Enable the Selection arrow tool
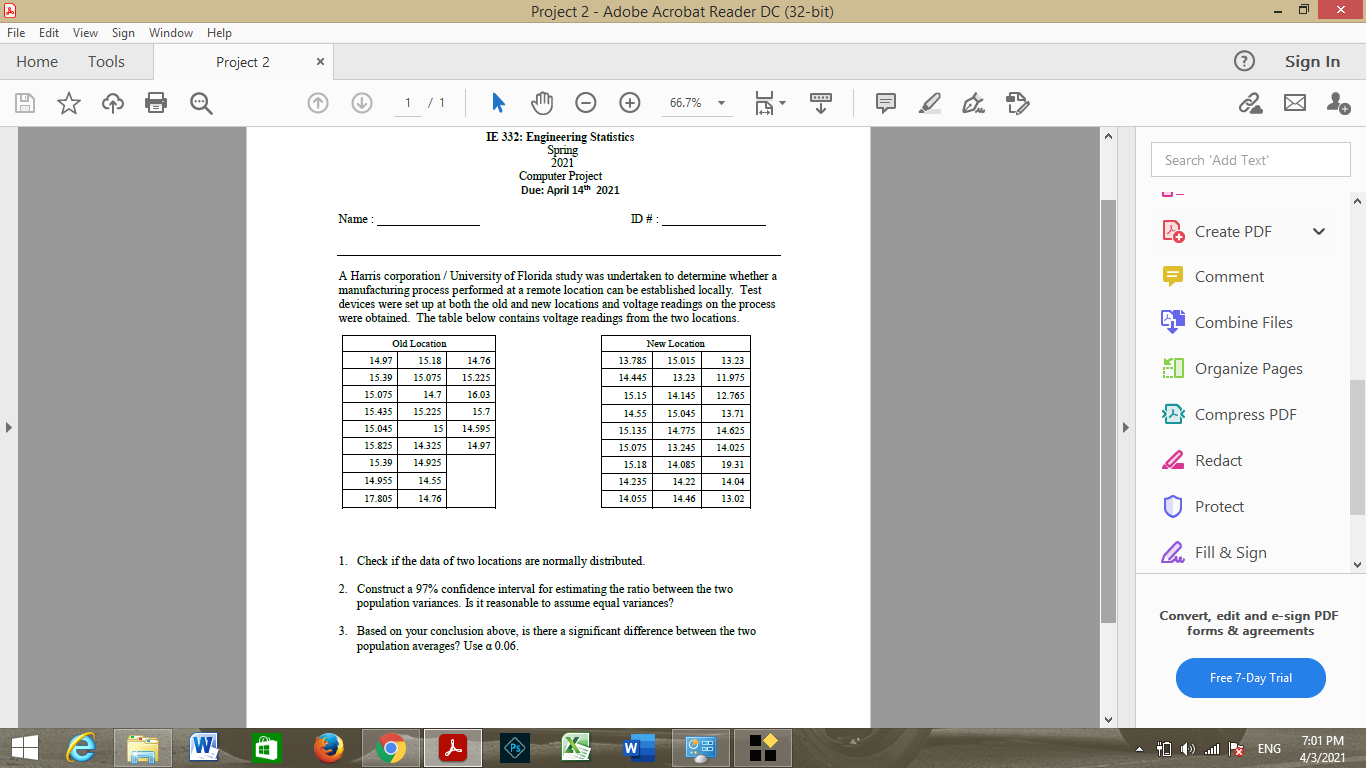The width and height of the screenshot is (1366, 768). click(497, 102)
